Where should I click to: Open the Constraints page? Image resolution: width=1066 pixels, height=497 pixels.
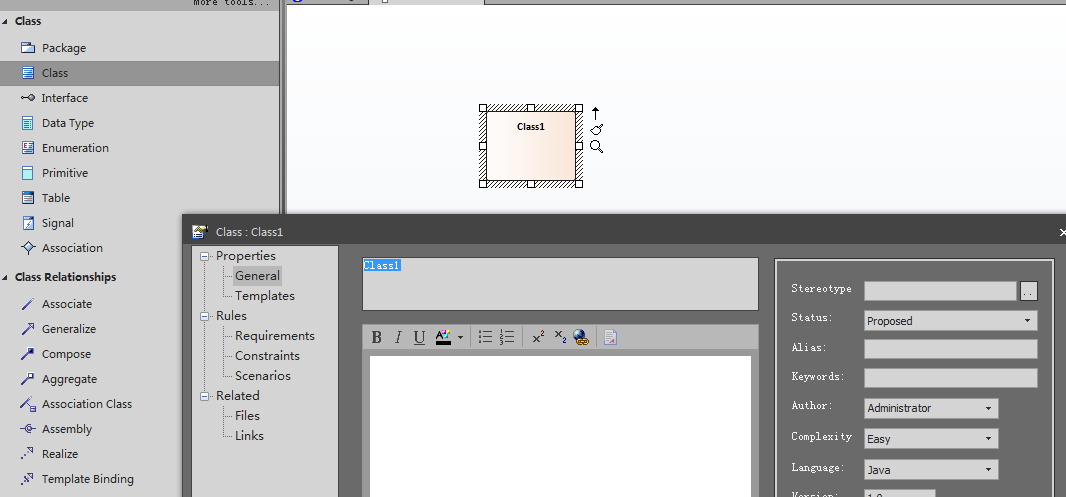click(x=267, y=356)
